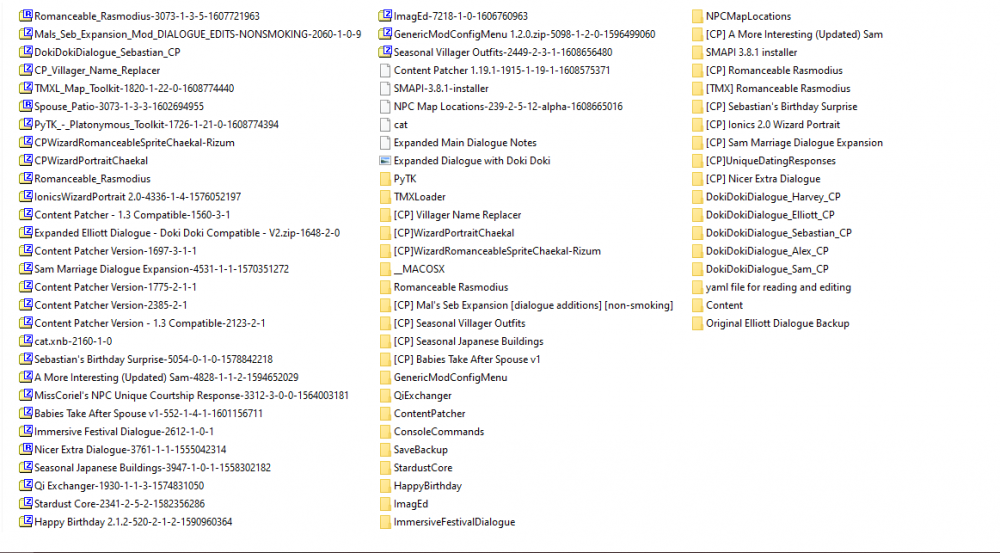
Task: Click the Romanceable_Rasmodius archive name
Action: click(92, 179)
